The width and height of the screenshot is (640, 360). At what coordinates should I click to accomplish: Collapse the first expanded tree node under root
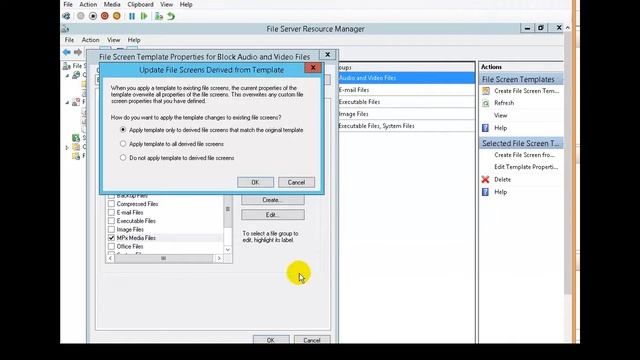click(67, 76)
